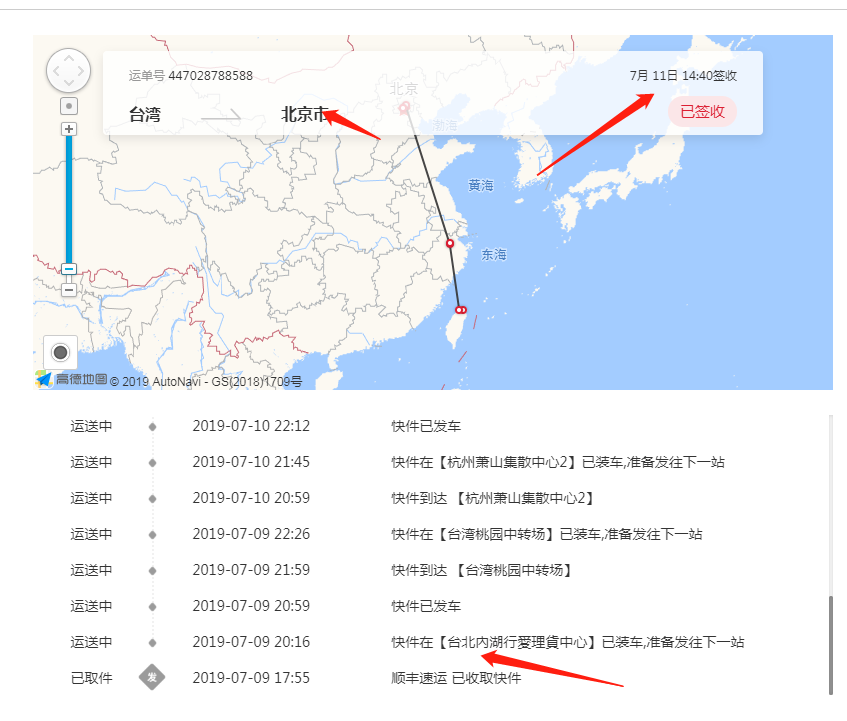Click destination label 北京市
847x721 pixels.
pos(305,114)
